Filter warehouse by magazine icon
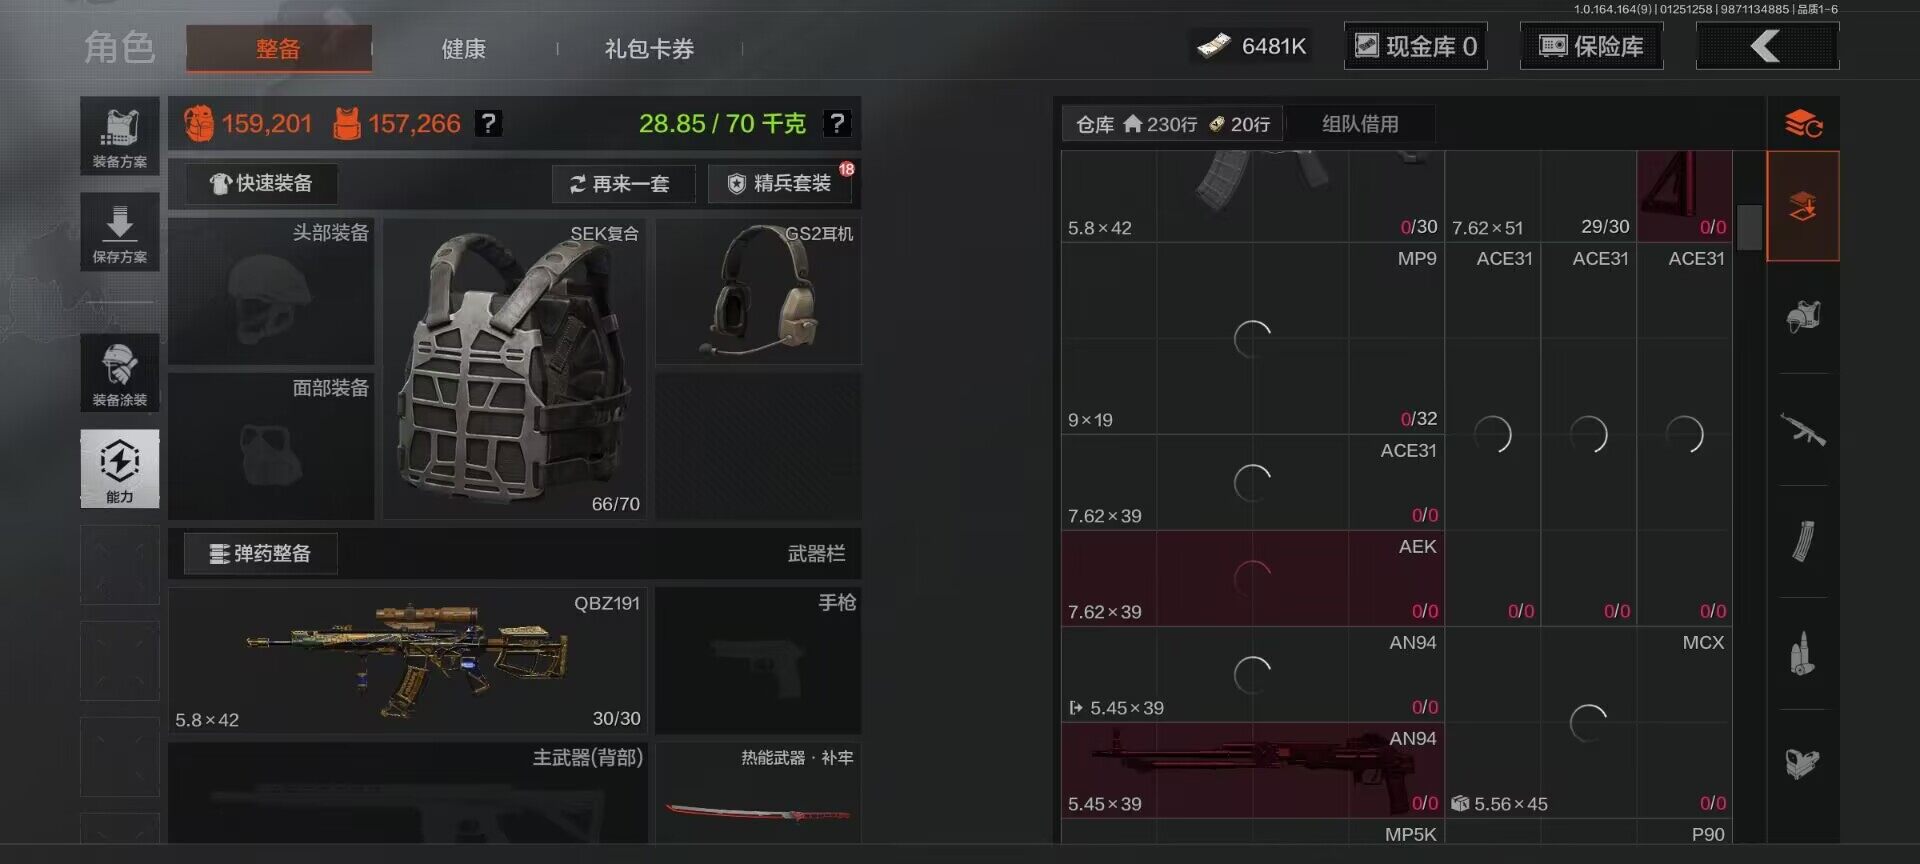 click(1803, 542)
